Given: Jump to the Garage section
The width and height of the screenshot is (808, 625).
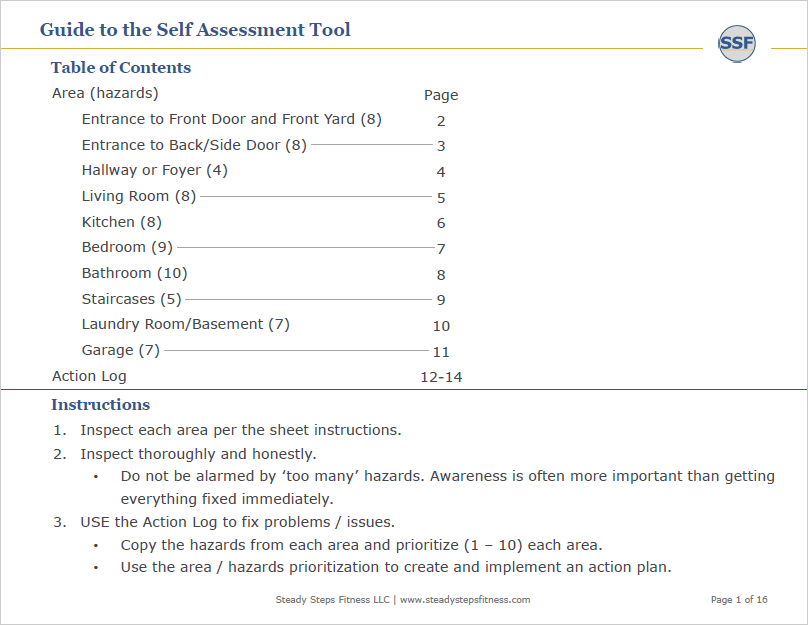Looking at the screenshot, I should coord(120,350).
